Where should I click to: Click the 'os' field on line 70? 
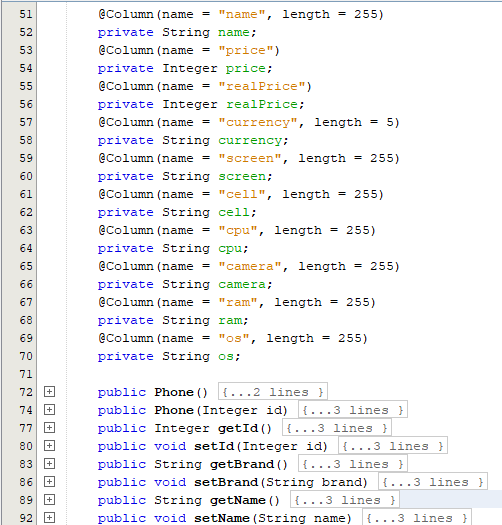pyautogui.click(x=226, y=357)
